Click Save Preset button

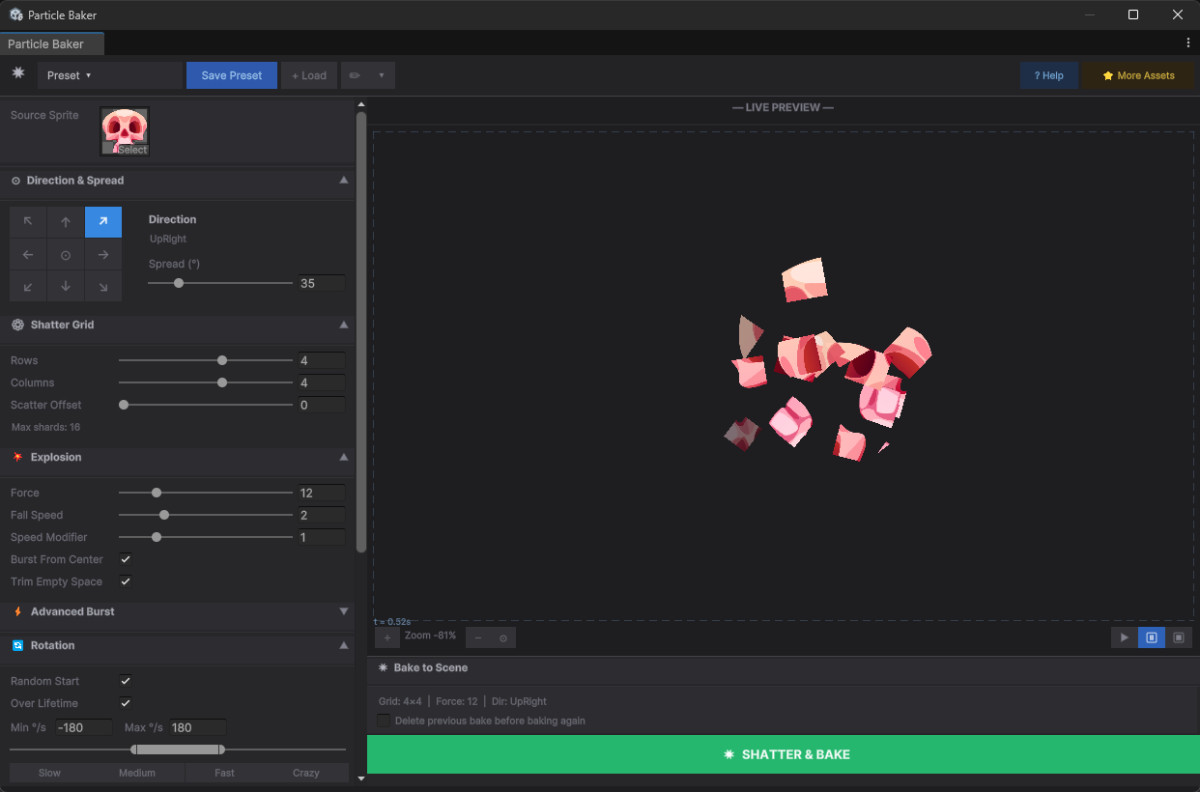pos(232,75)
